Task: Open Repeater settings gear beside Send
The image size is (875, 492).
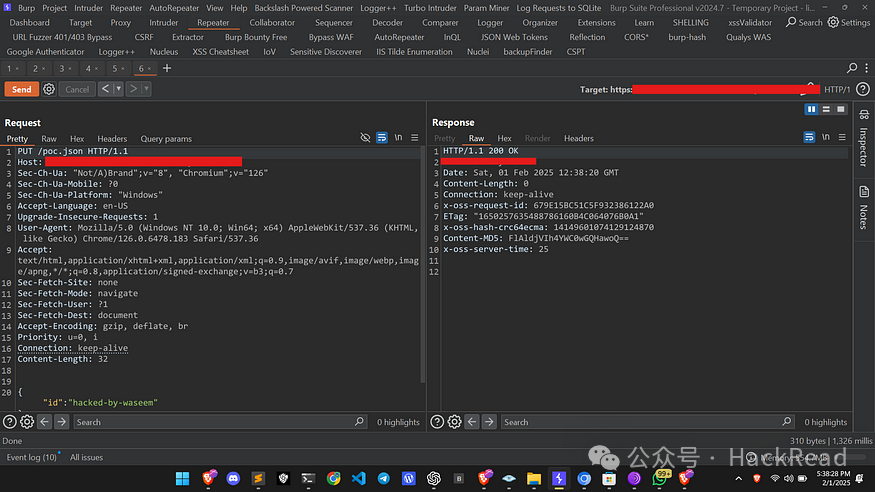Action: pyautogui.click(x=49, y=89)
